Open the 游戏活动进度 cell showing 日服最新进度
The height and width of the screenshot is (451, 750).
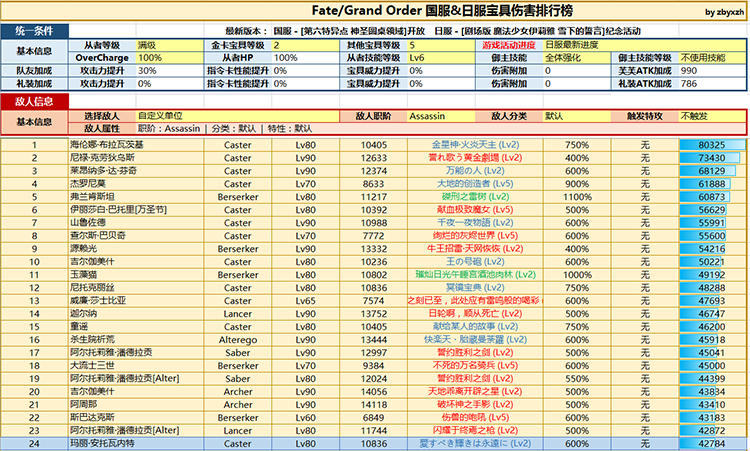[x=645, y=45]
